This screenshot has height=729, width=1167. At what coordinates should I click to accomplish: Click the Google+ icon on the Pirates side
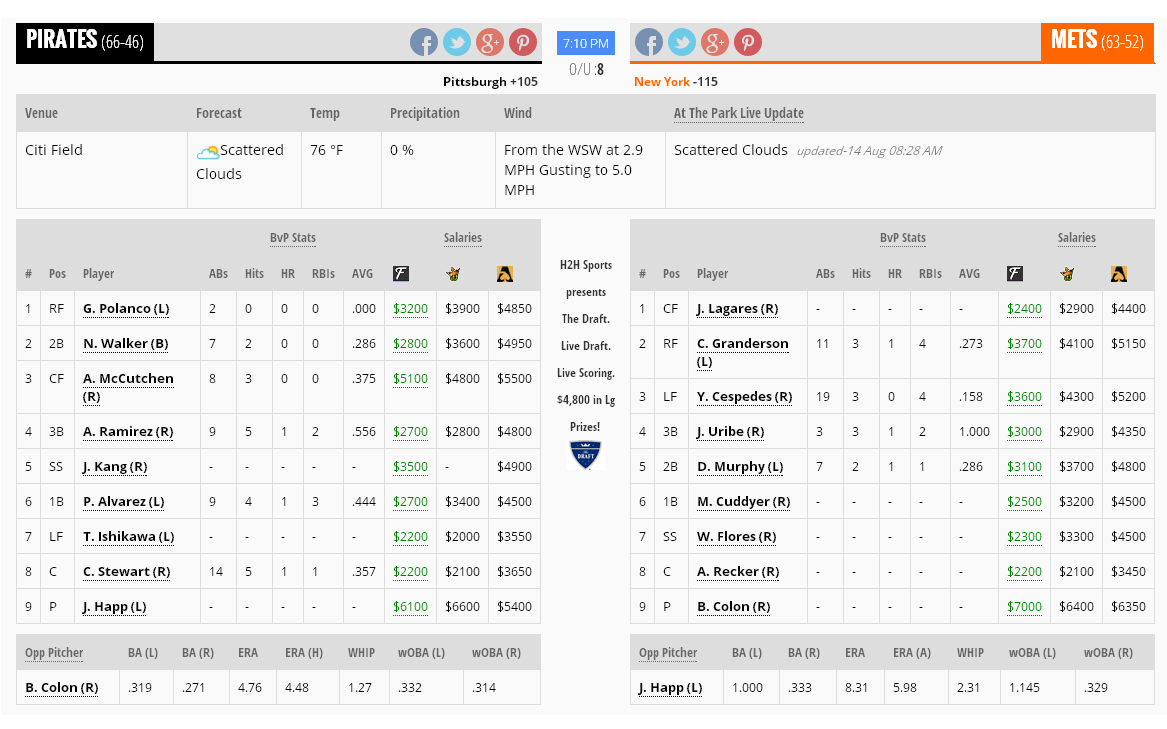490,42
